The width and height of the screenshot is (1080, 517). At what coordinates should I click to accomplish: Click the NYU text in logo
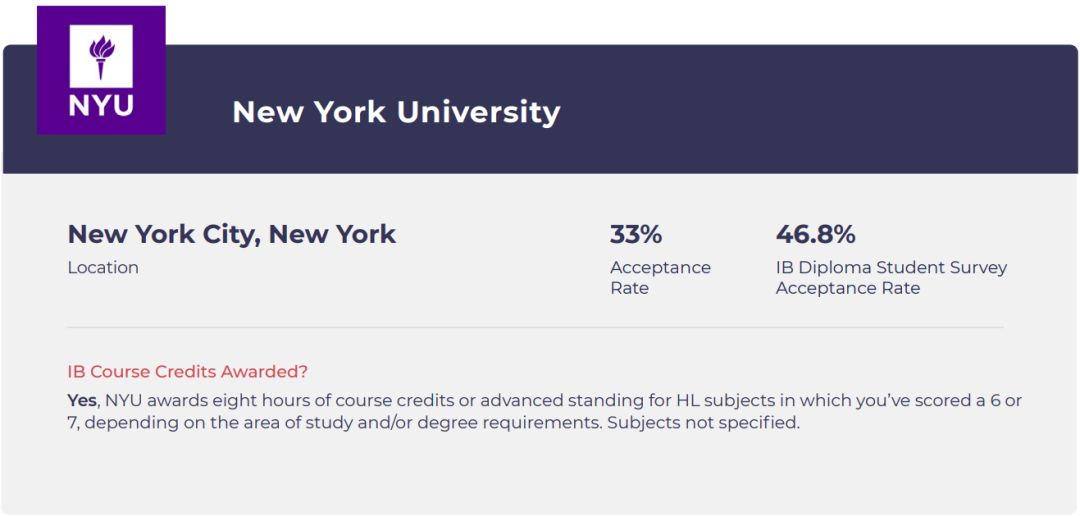101,106
